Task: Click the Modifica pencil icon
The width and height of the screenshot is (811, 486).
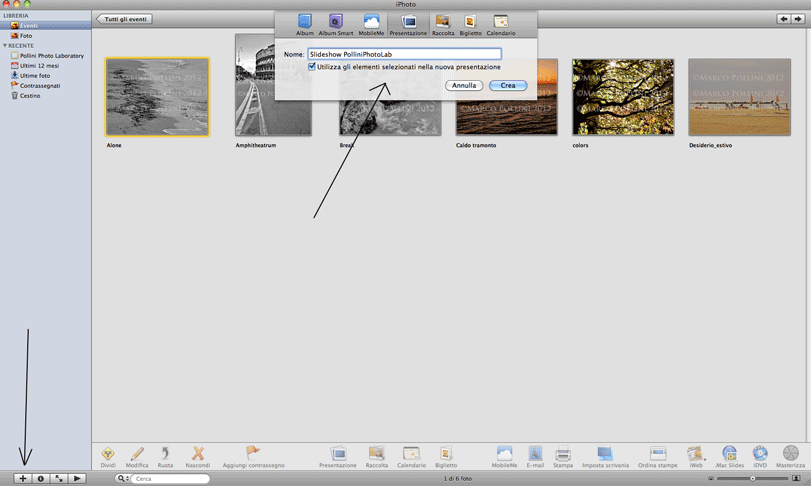Action: coord(137,457)
